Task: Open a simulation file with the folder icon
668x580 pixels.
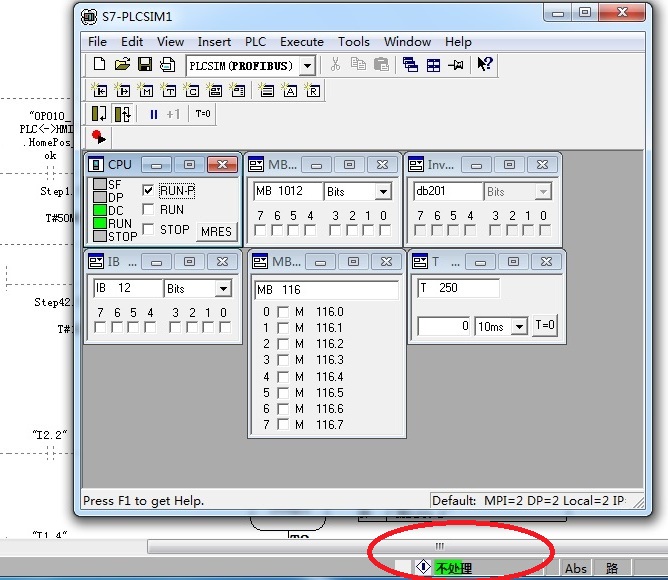Action: click(x=122, y=64)
